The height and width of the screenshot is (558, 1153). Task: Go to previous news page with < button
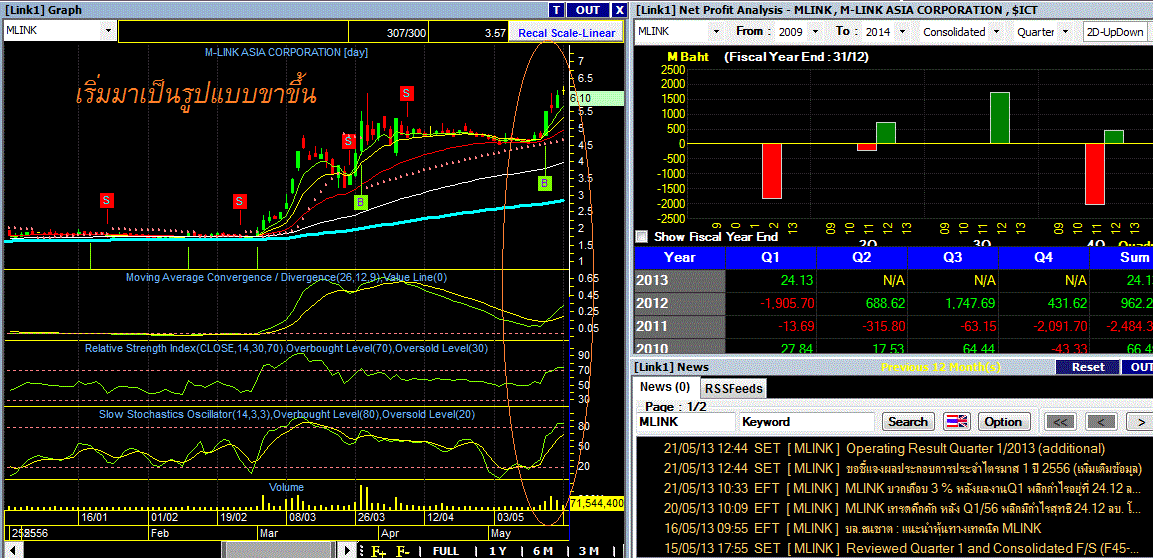pyautogui.click(x=1100, y=421)
